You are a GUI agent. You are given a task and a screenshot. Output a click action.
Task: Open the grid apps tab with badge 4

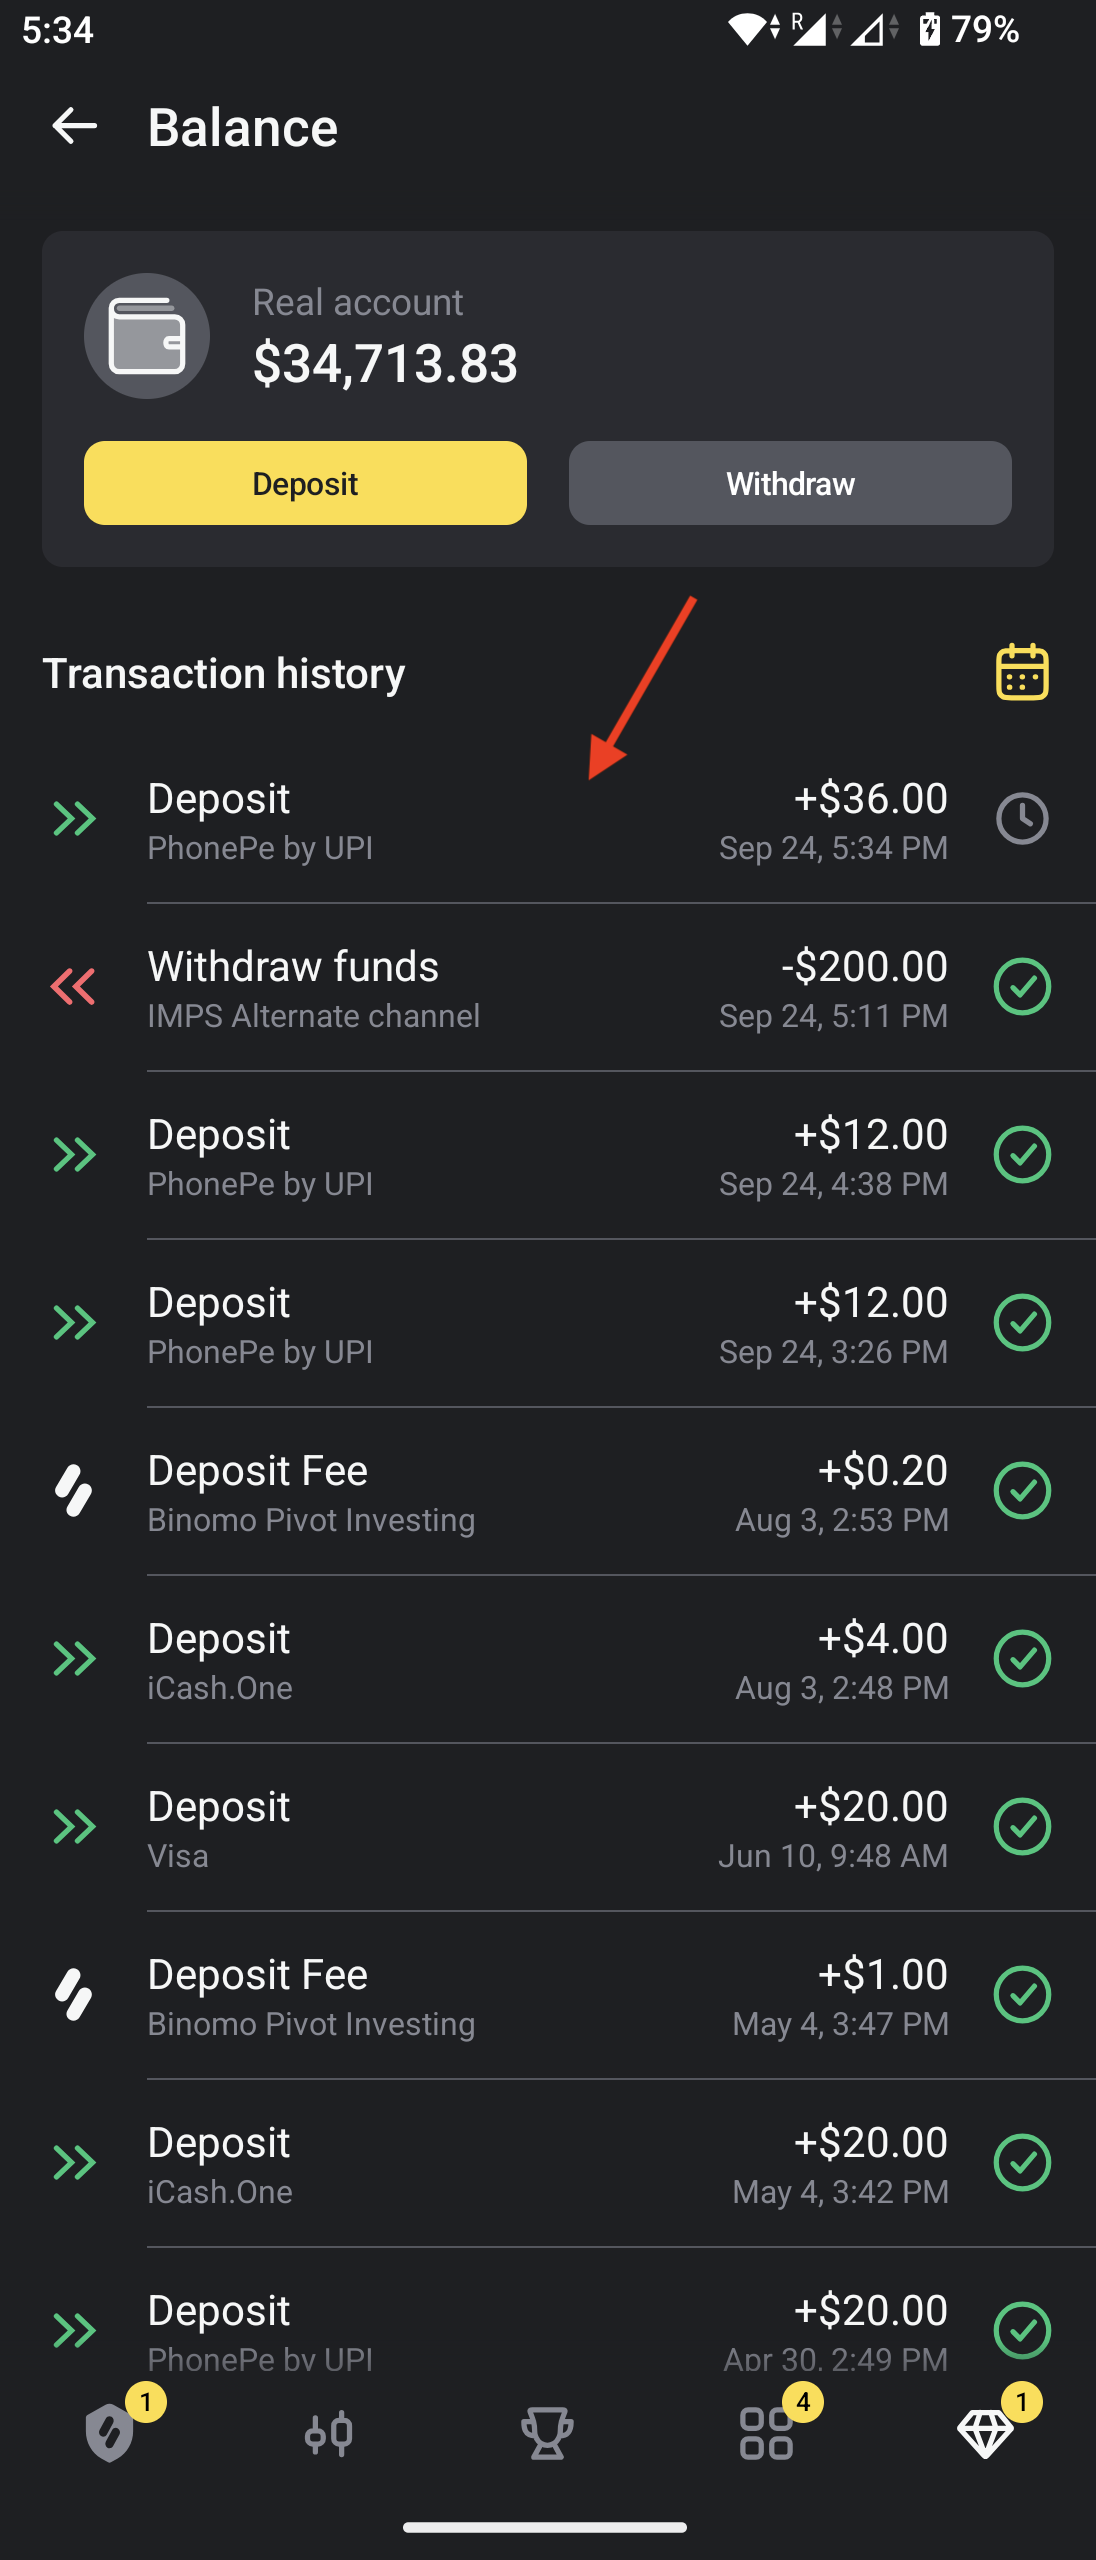767,2432
